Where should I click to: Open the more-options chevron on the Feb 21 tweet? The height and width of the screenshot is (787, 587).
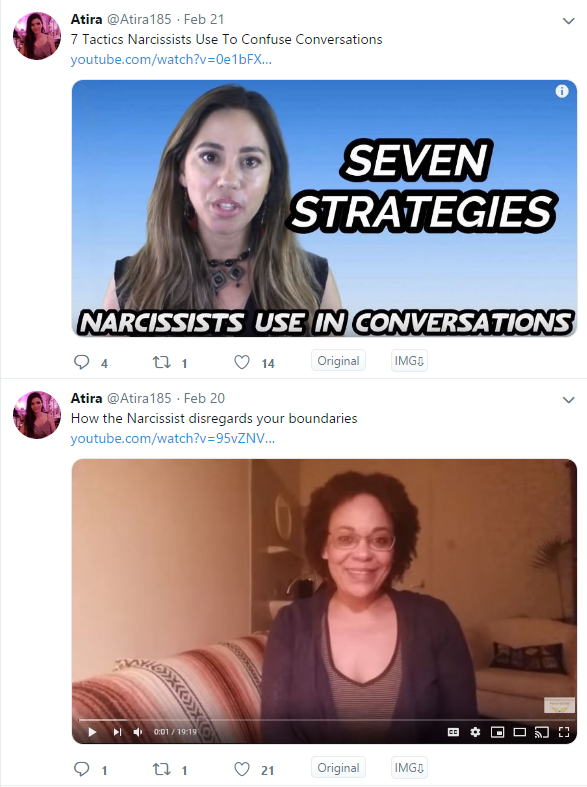click(568, 21)
